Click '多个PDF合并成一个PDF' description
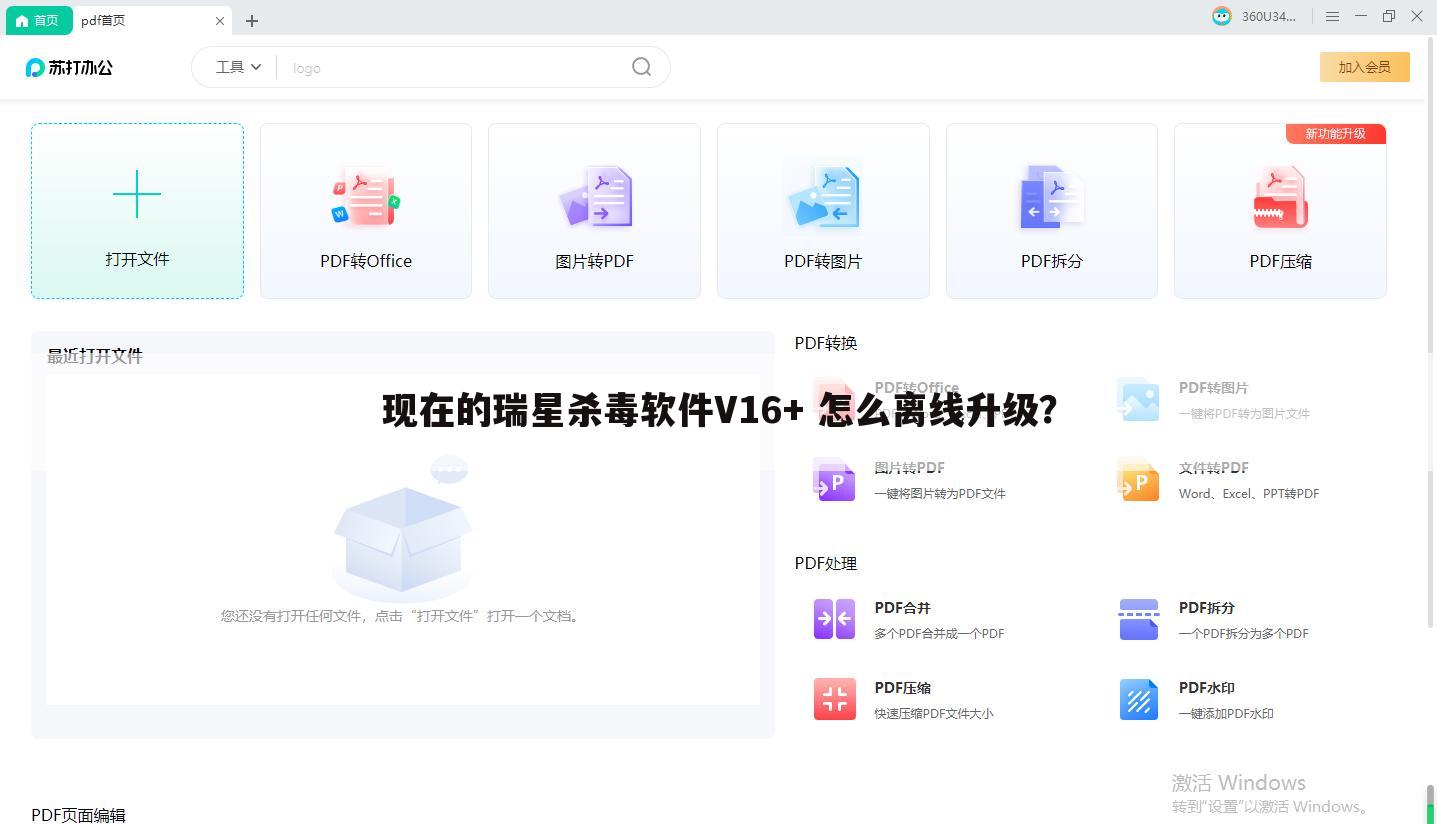 (939, 633)
